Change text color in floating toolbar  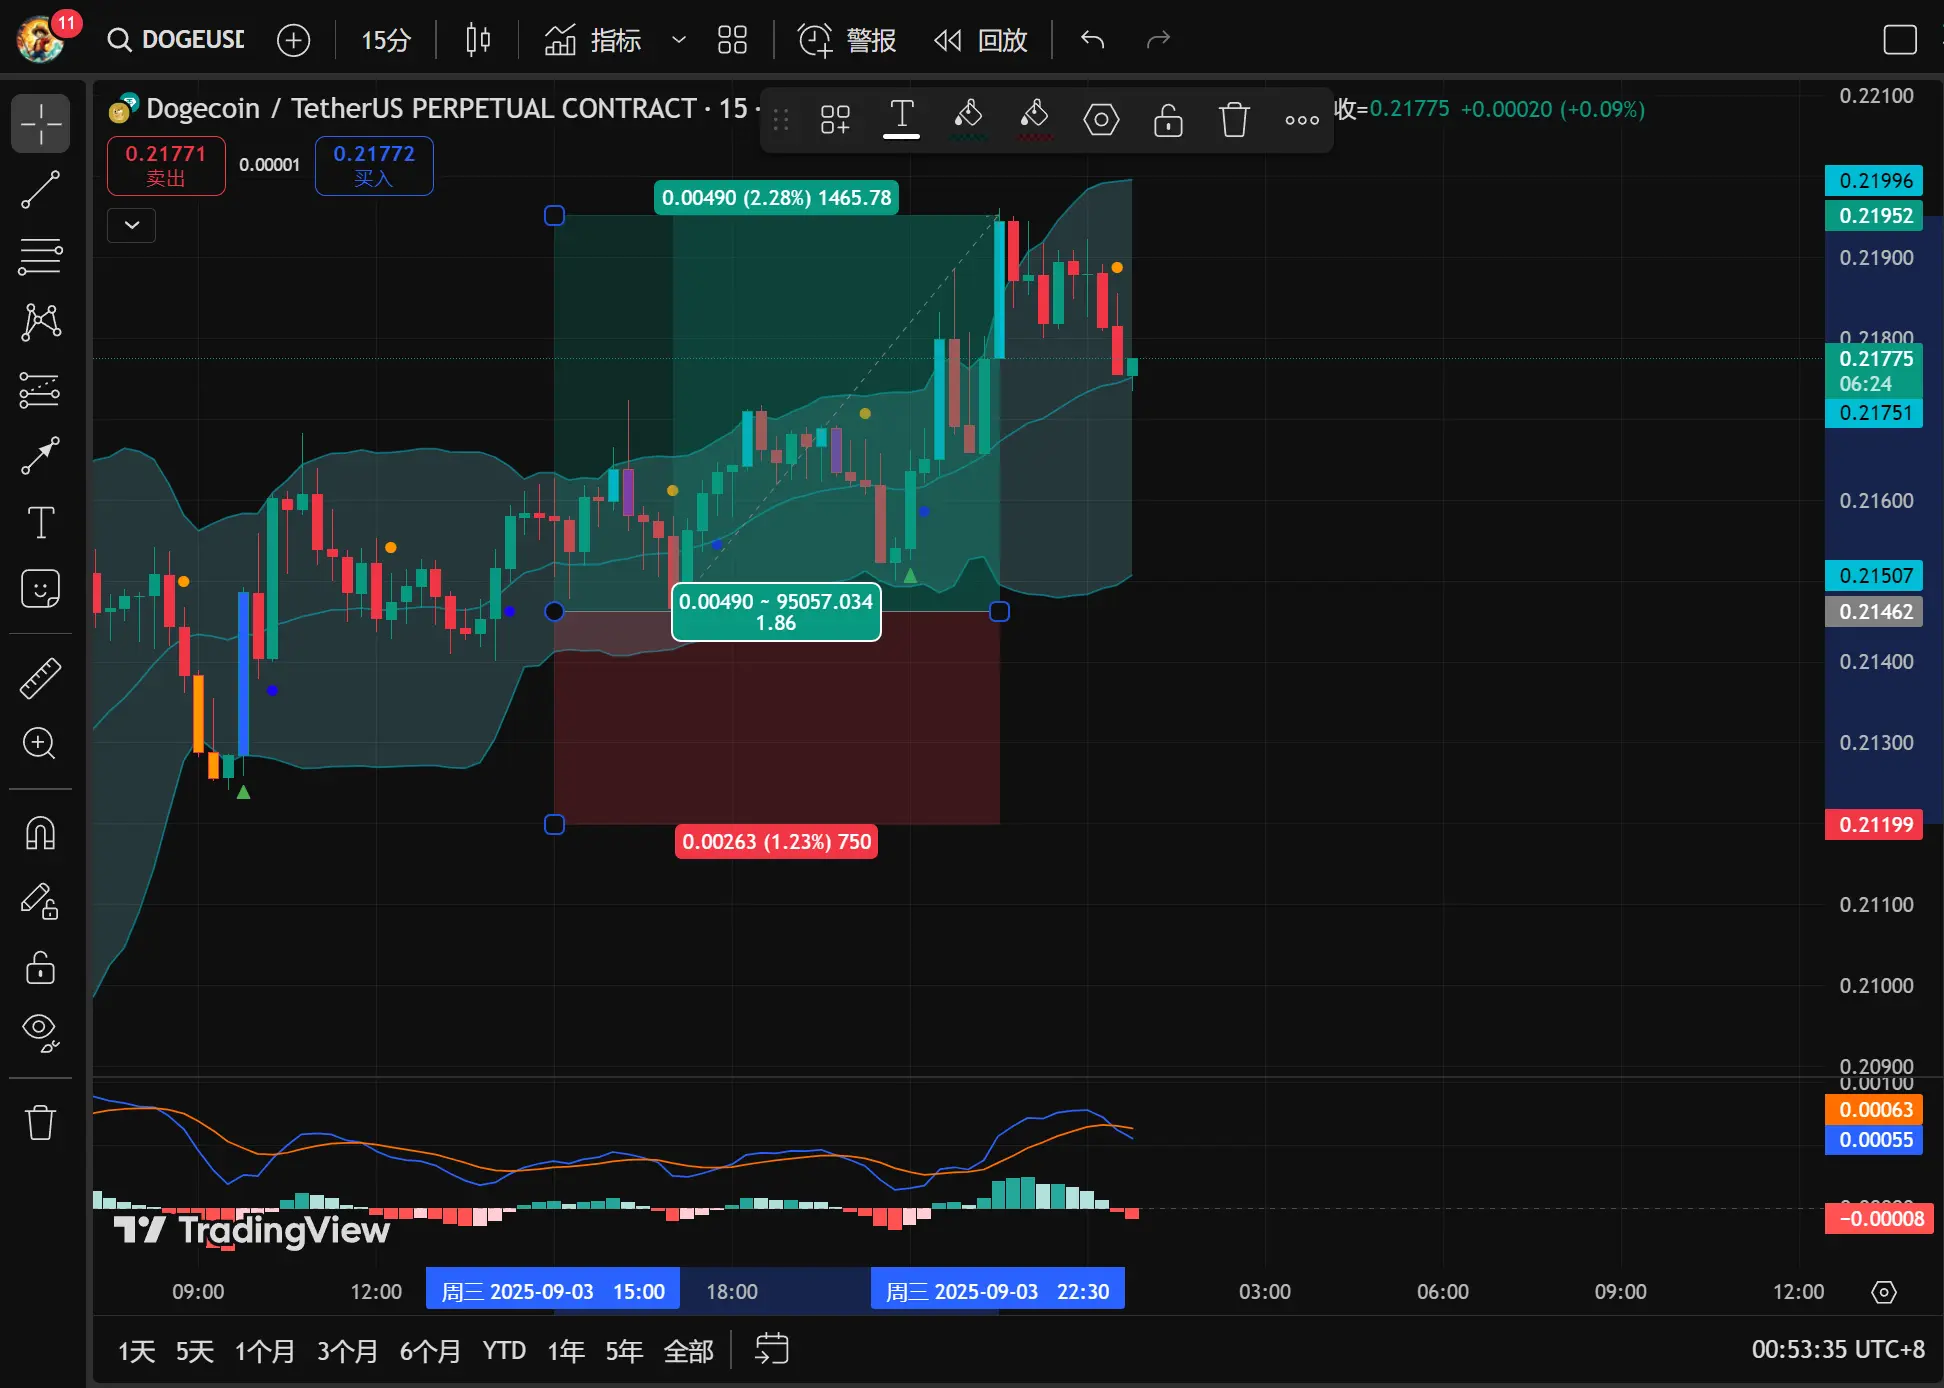[901, 120]
